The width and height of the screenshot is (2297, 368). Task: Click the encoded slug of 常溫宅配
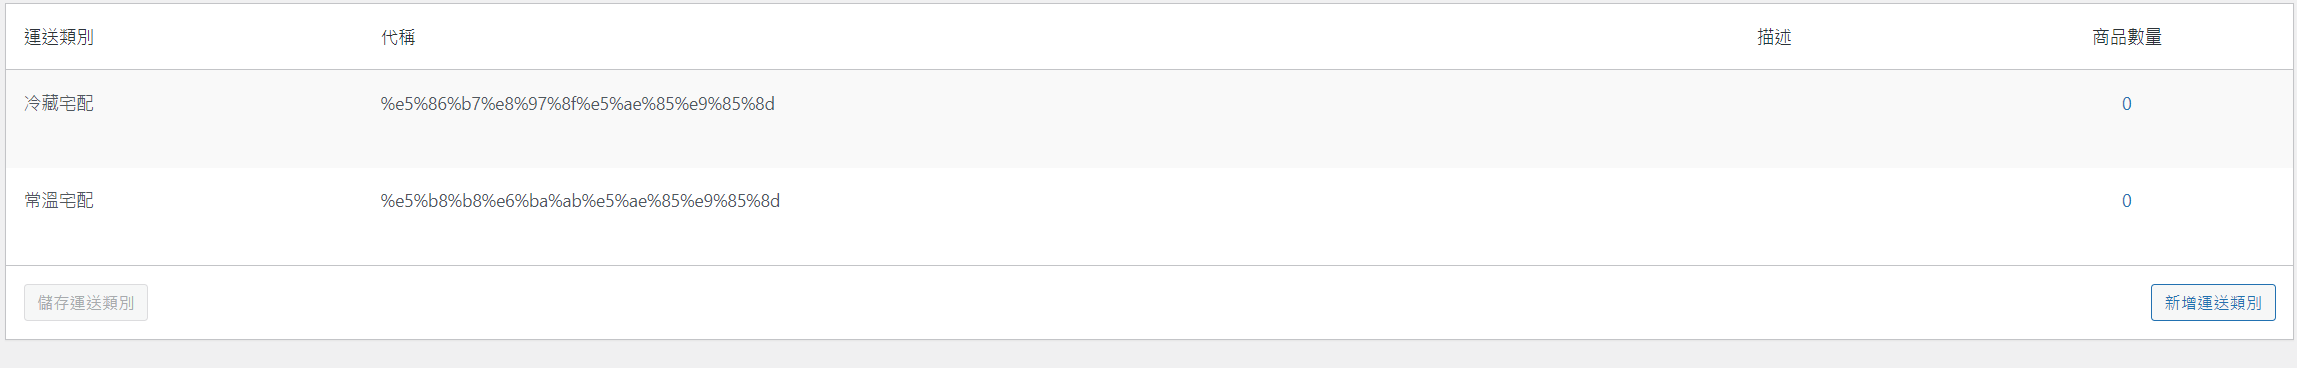580,201
